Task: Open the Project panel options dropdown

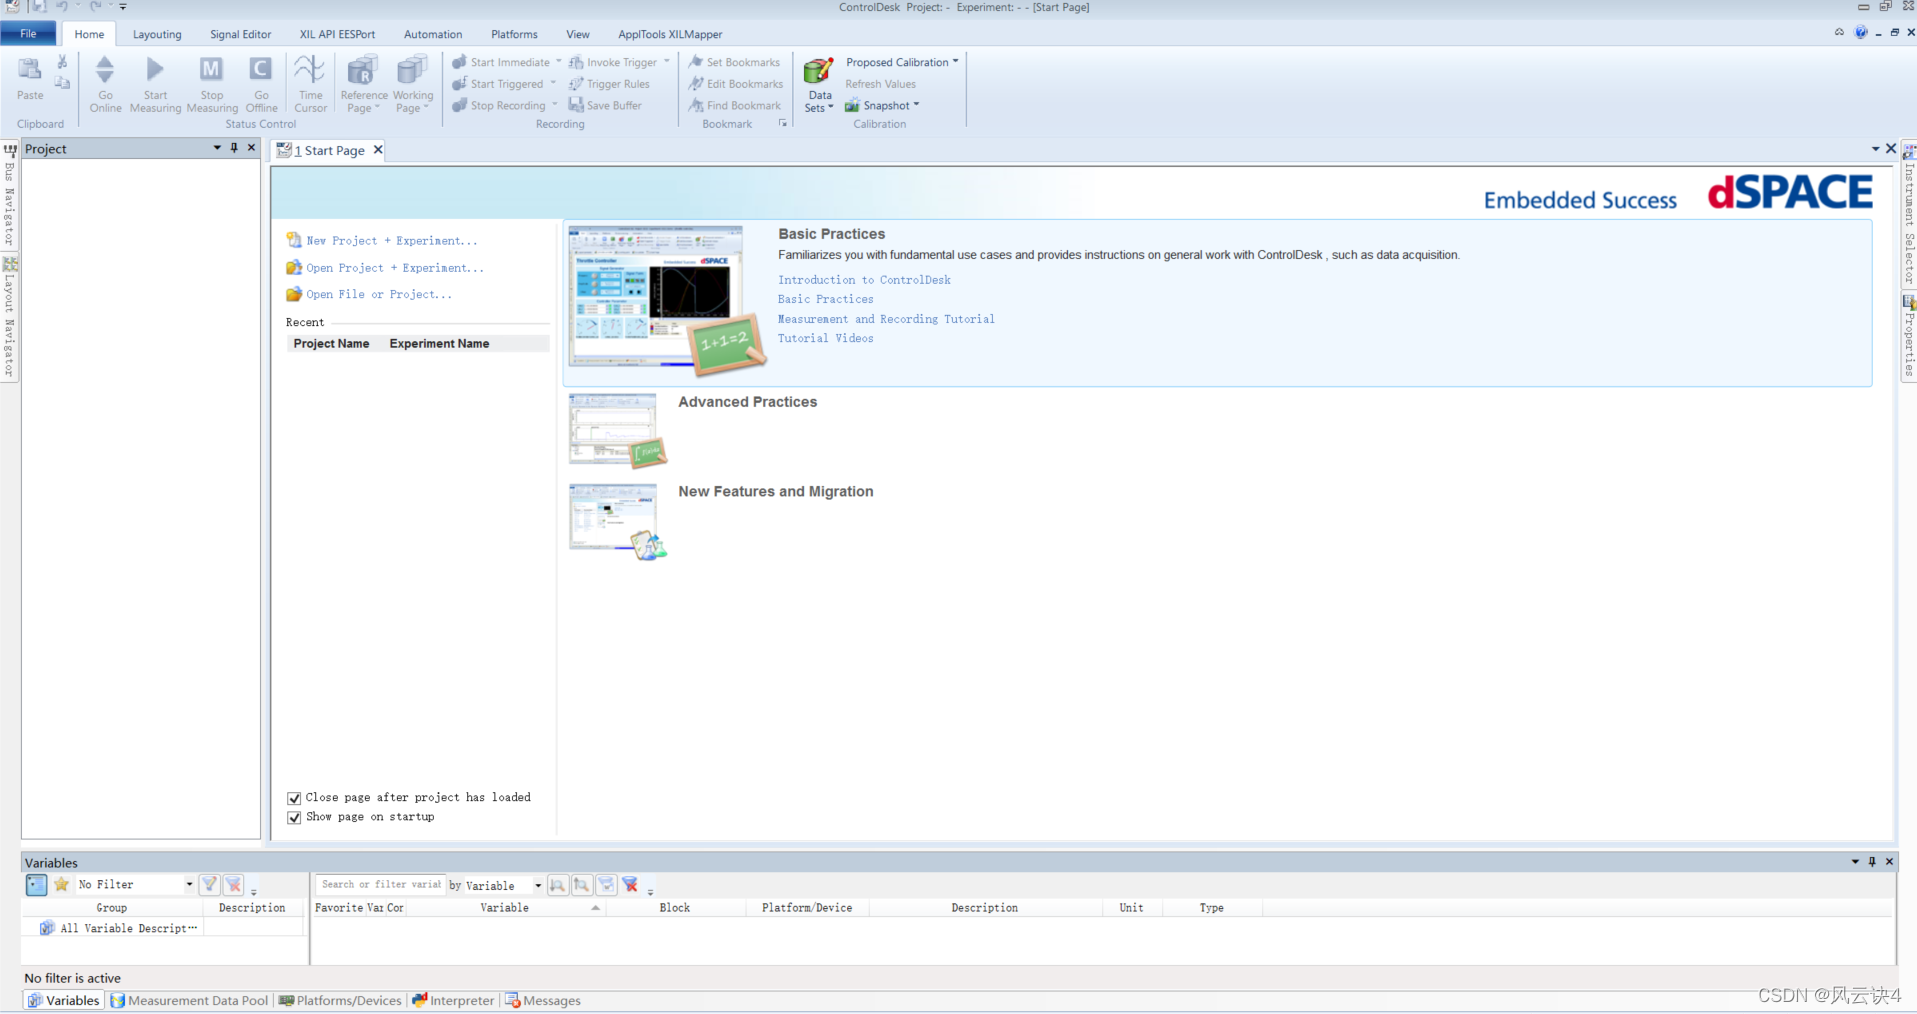Action: tap(217, 148)
